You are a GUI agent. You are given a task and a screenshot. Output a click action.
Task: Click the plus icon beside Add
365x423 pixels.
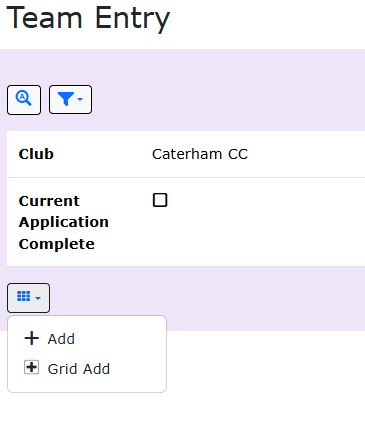(32, 338)
